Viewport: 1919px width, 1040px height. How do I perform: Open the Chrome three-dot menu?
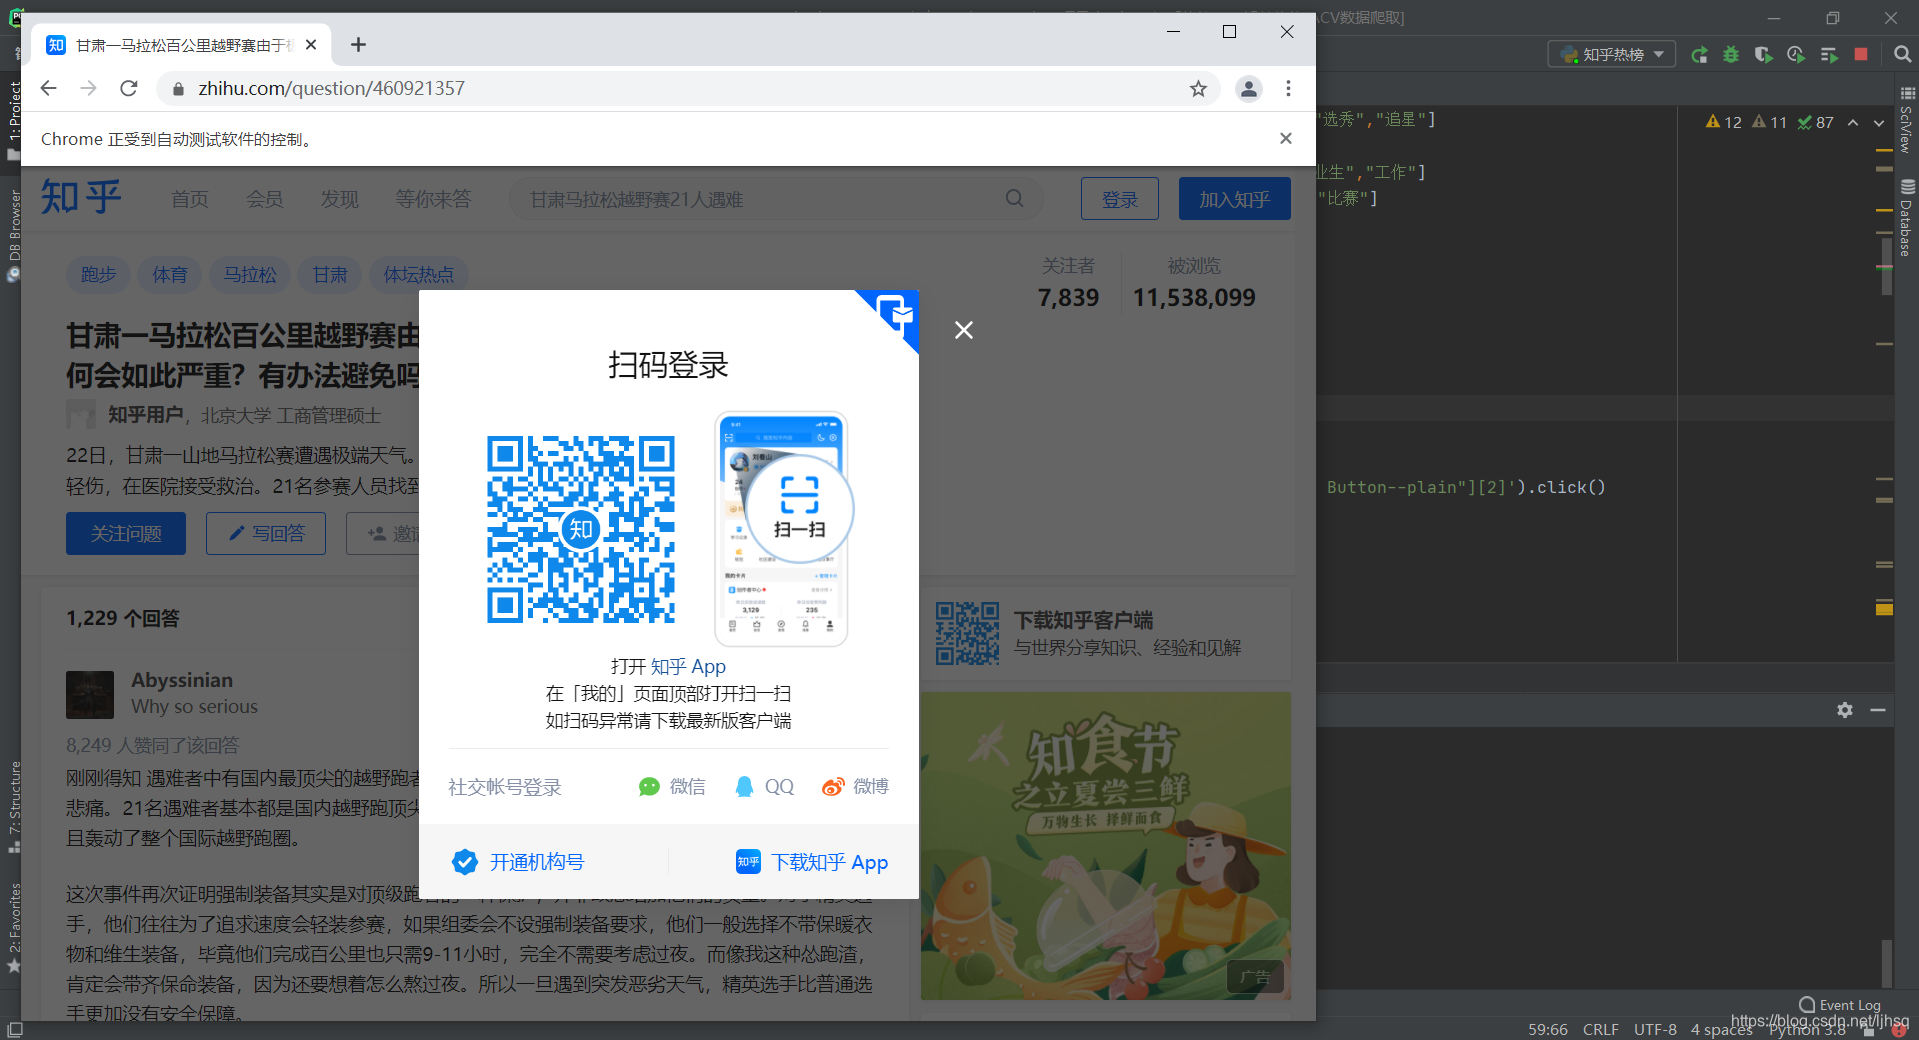coord(1288,89)
